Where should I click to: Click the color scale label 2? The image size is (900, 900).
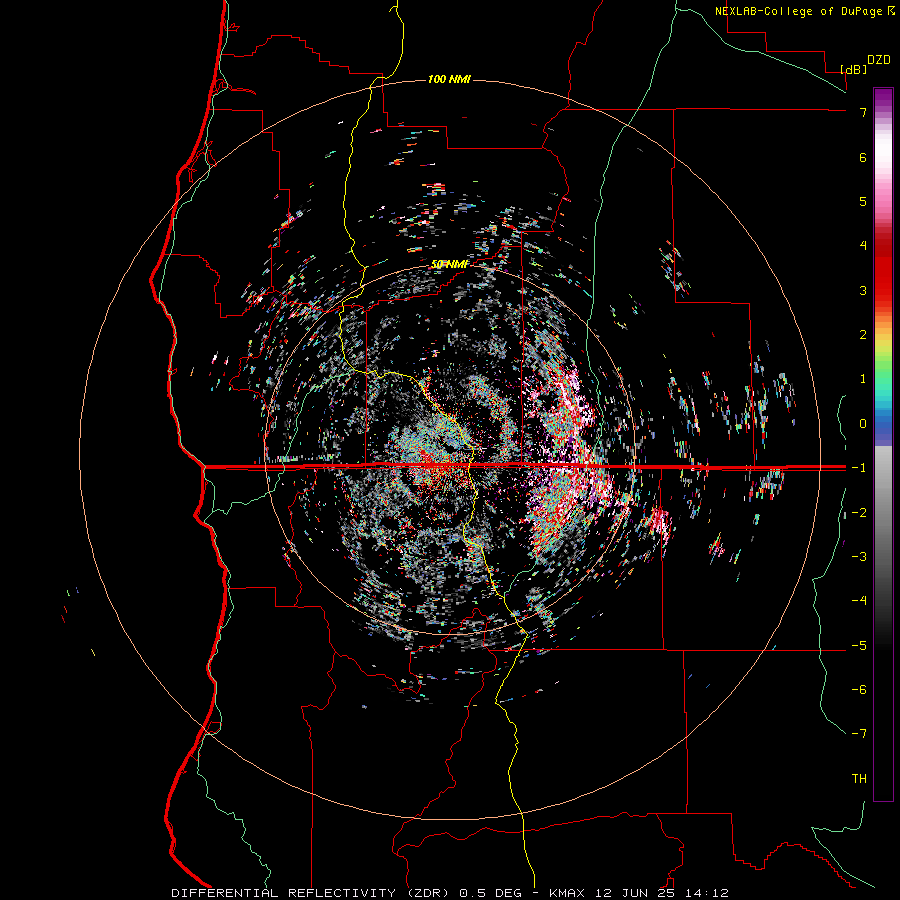pyautogui.click(x=863, y=335)
